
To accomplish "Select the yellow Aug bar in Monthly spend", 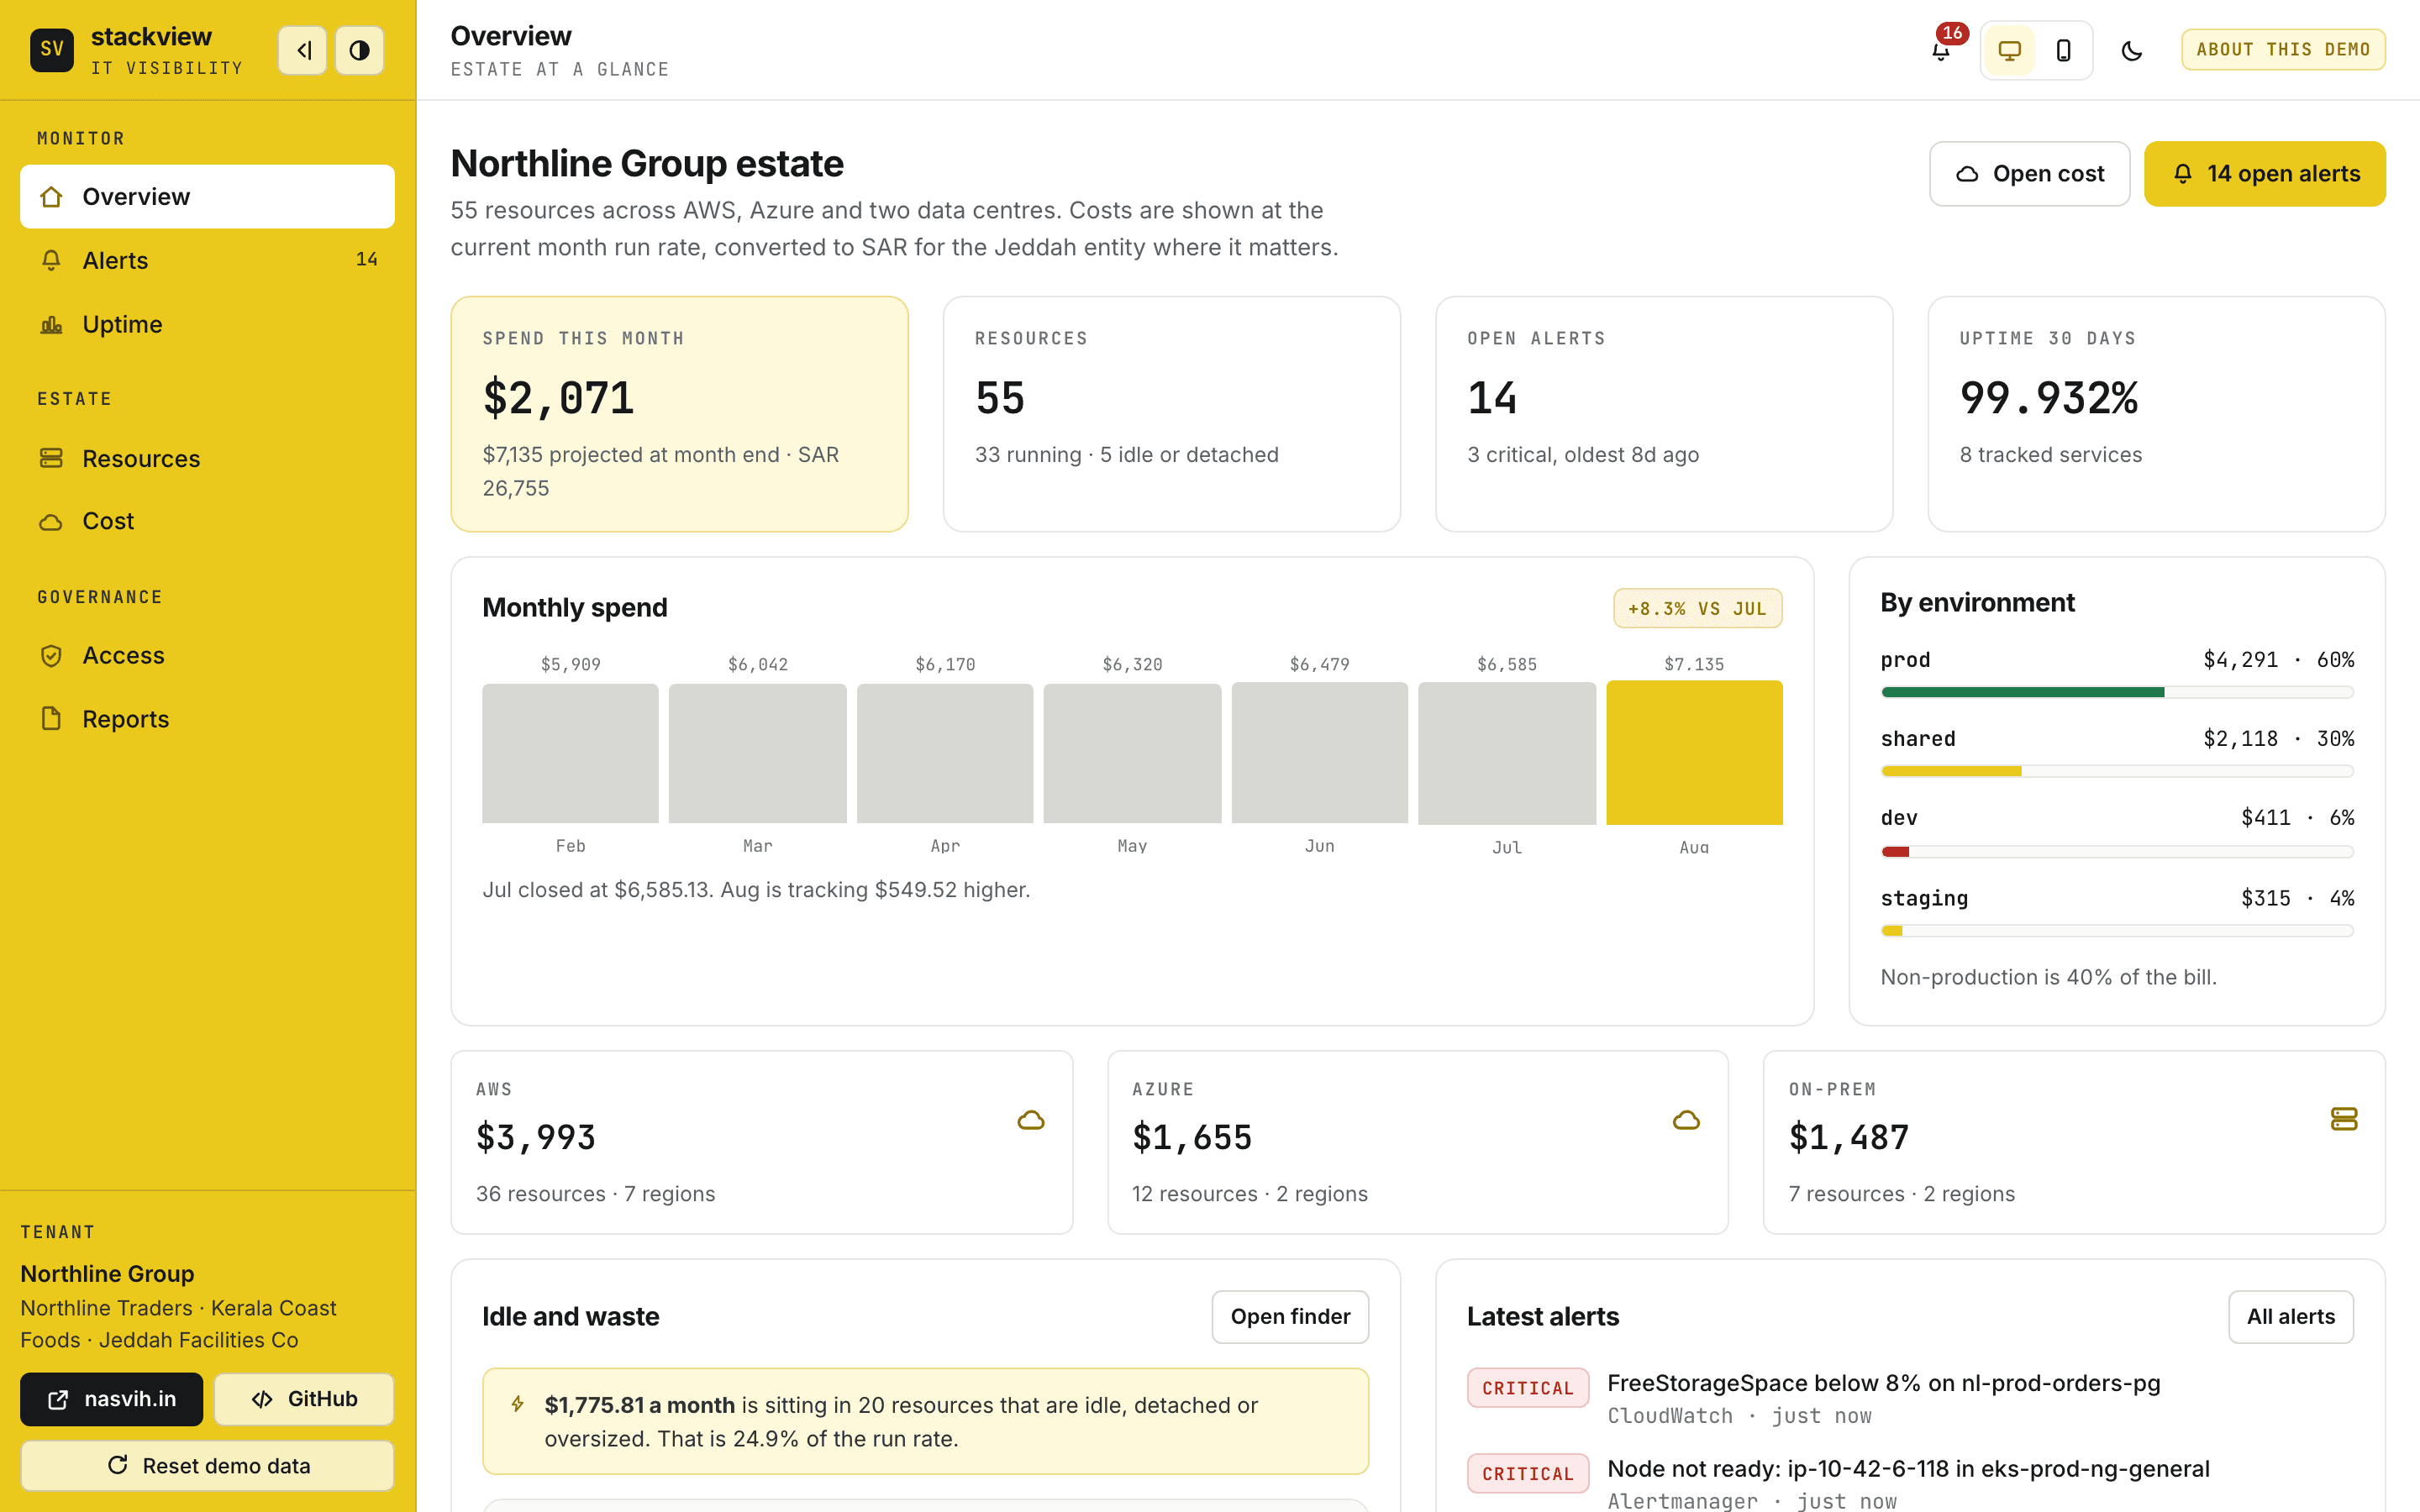I will tap(1694, 753).
